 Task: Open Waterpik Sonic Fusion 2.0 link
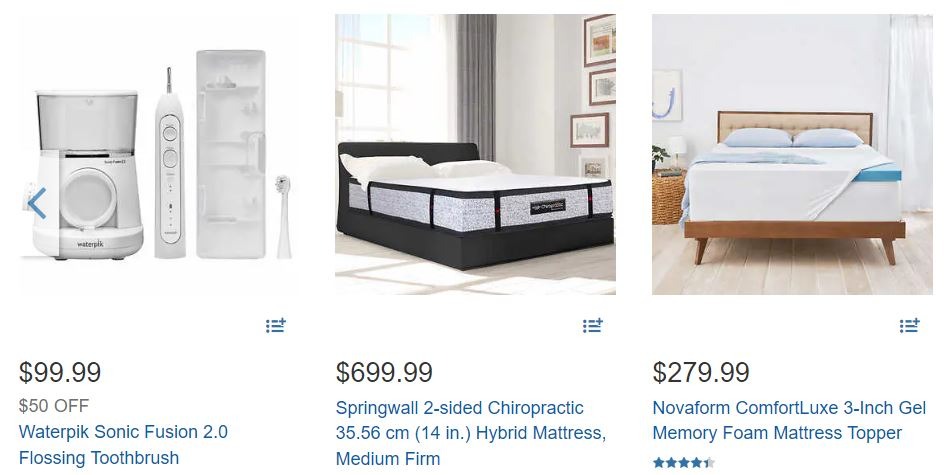(x=123, y=445)
